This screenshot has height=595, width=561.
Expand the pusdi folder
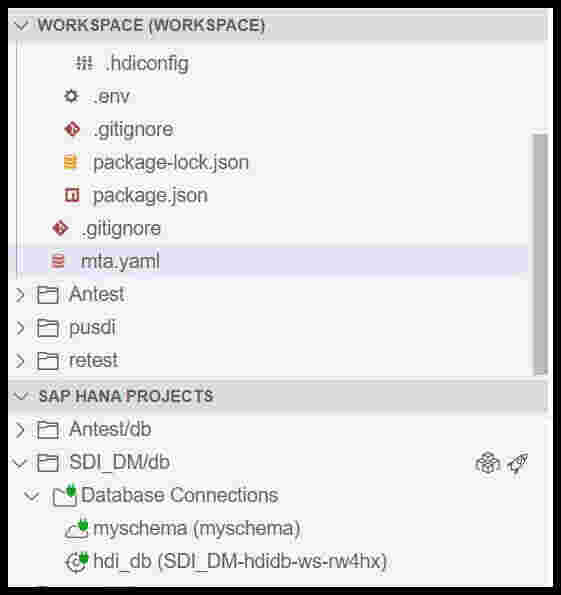pos(20,327)
